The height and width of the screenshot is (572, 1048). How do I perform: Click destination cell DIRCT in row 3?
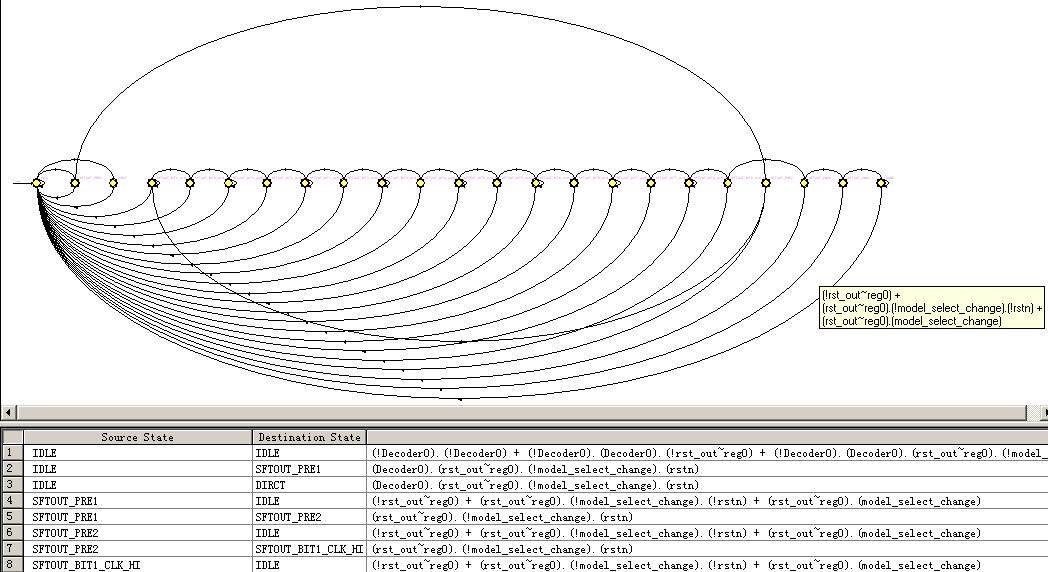[x=309, y=485]
